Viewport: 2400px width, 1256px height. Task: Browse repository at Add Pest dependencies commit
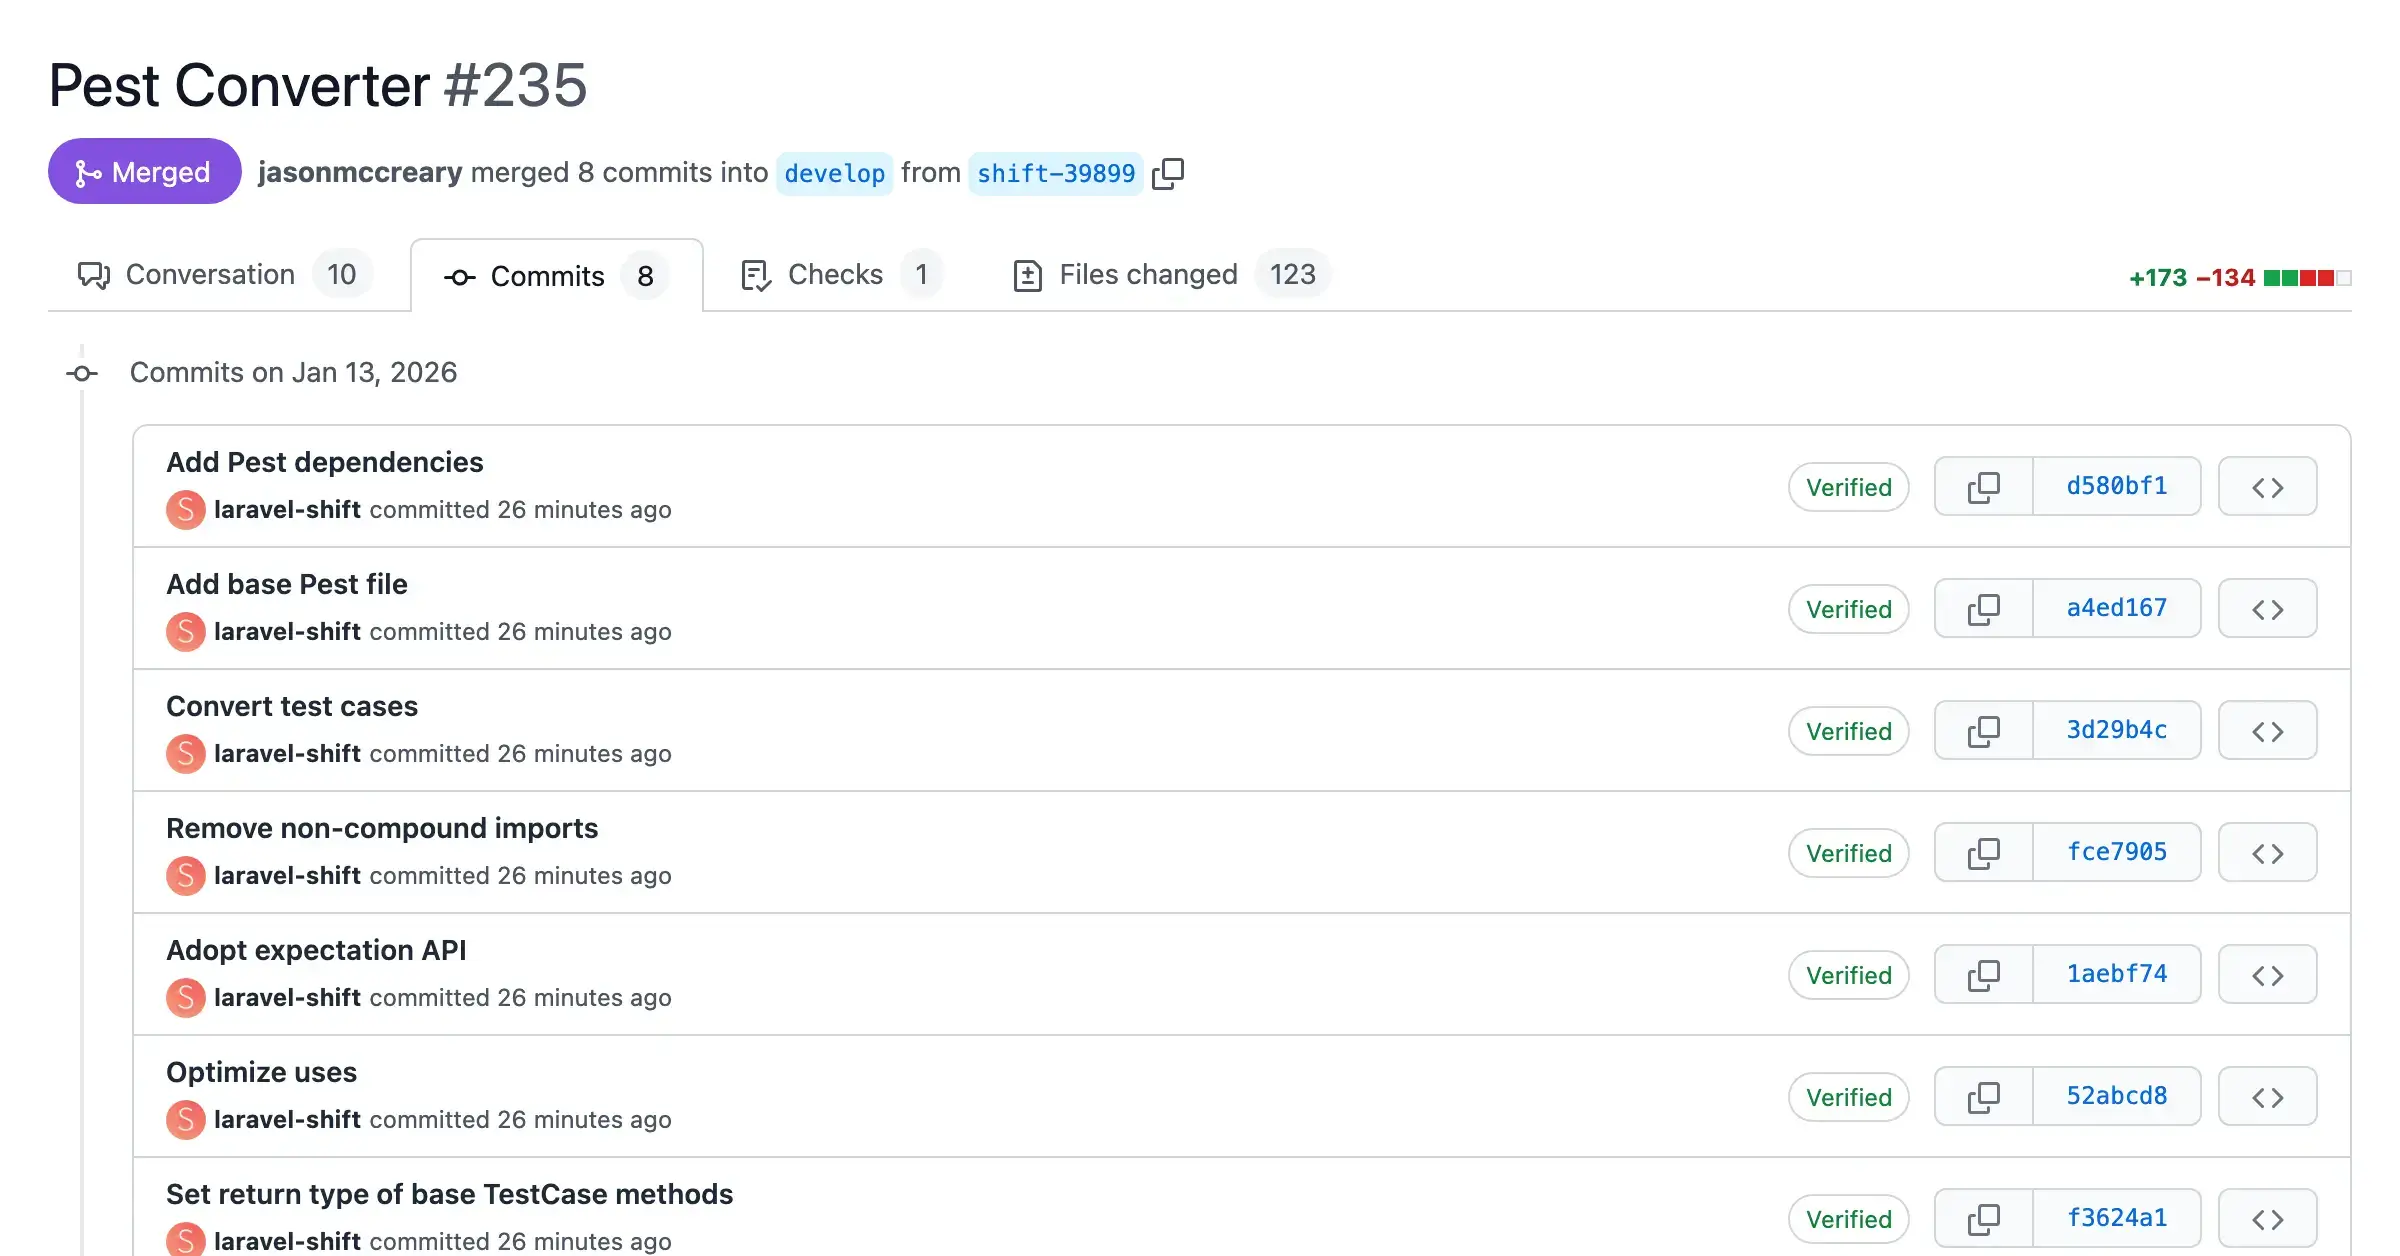click(x=2267, y=487)
